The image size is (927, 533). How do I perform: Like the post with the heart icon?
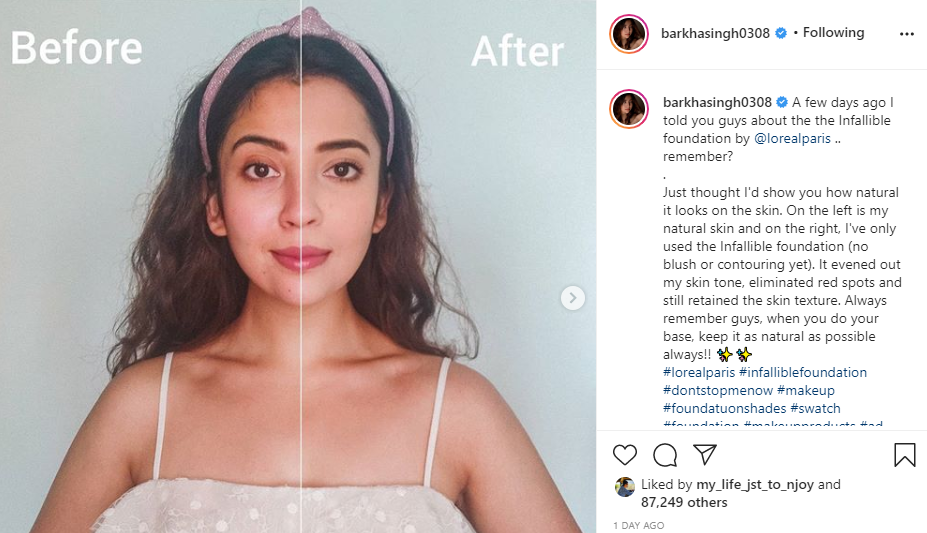pyautogui.click(x=625, y=455)
